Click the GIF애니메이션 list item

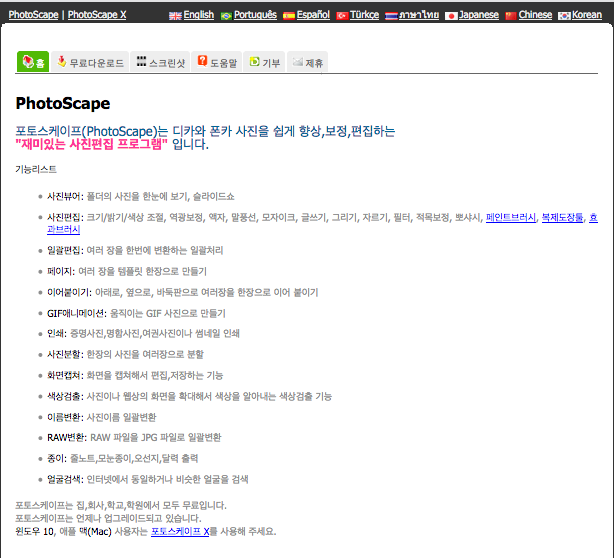click(x=136, y=313)
